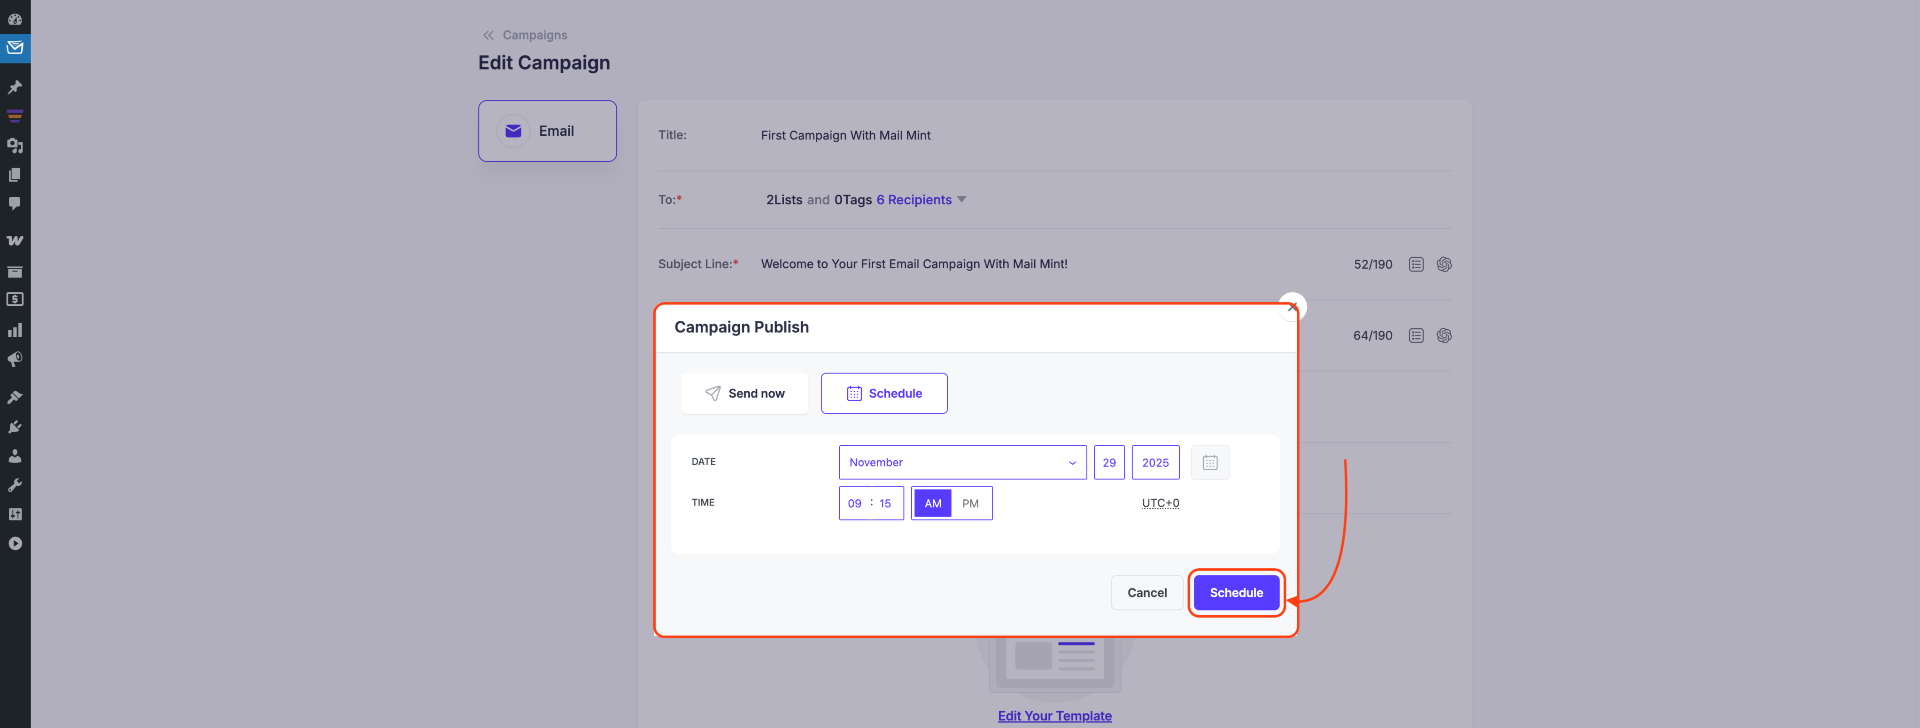
Task: Collapse the sidebar menu with the arrow icon
Action: [x=15, y=544]
